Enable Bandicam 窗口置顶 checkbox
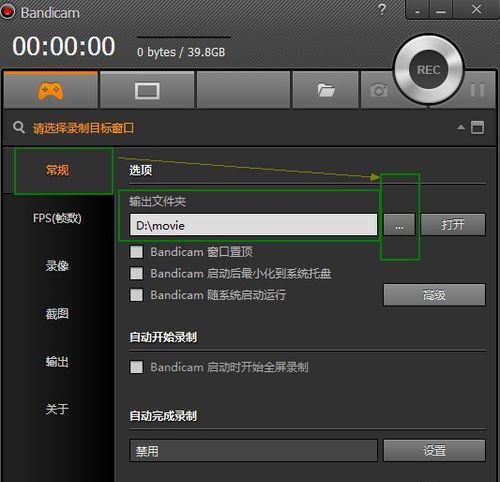The height and width of the screenshot is (482, 500). click(136, 252)
